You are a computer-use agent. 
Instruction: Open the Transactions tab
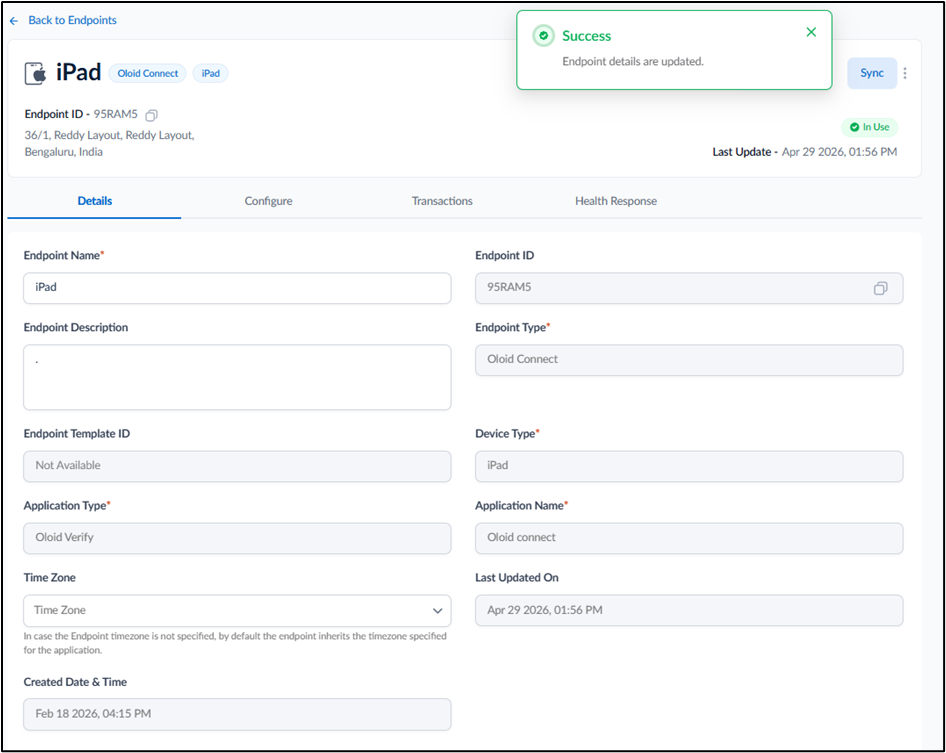[442, 201]
